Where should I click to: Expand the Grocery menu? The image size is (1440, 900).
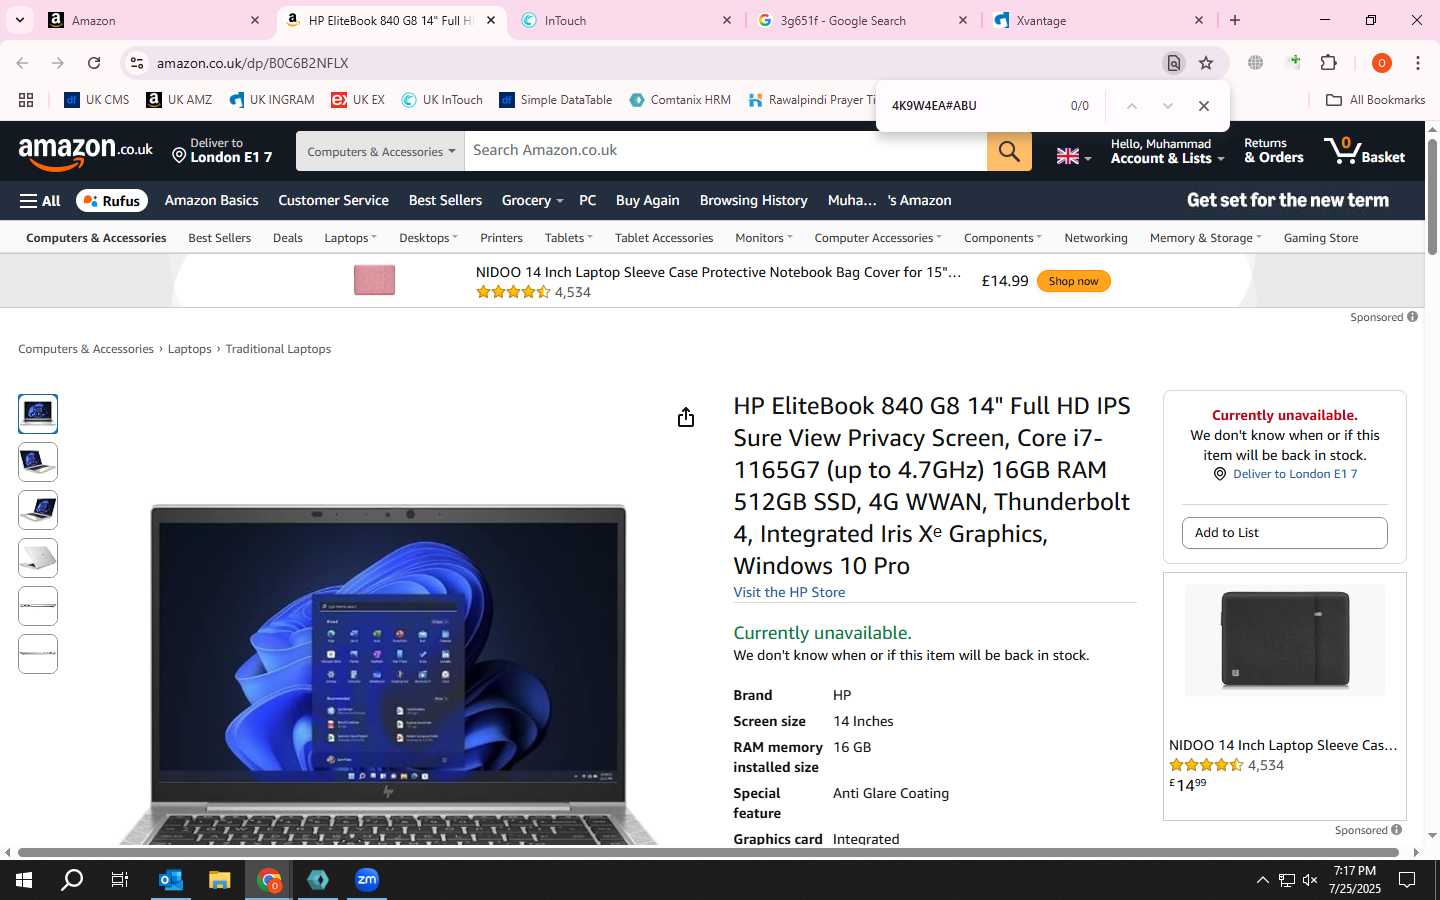[532, 201]
